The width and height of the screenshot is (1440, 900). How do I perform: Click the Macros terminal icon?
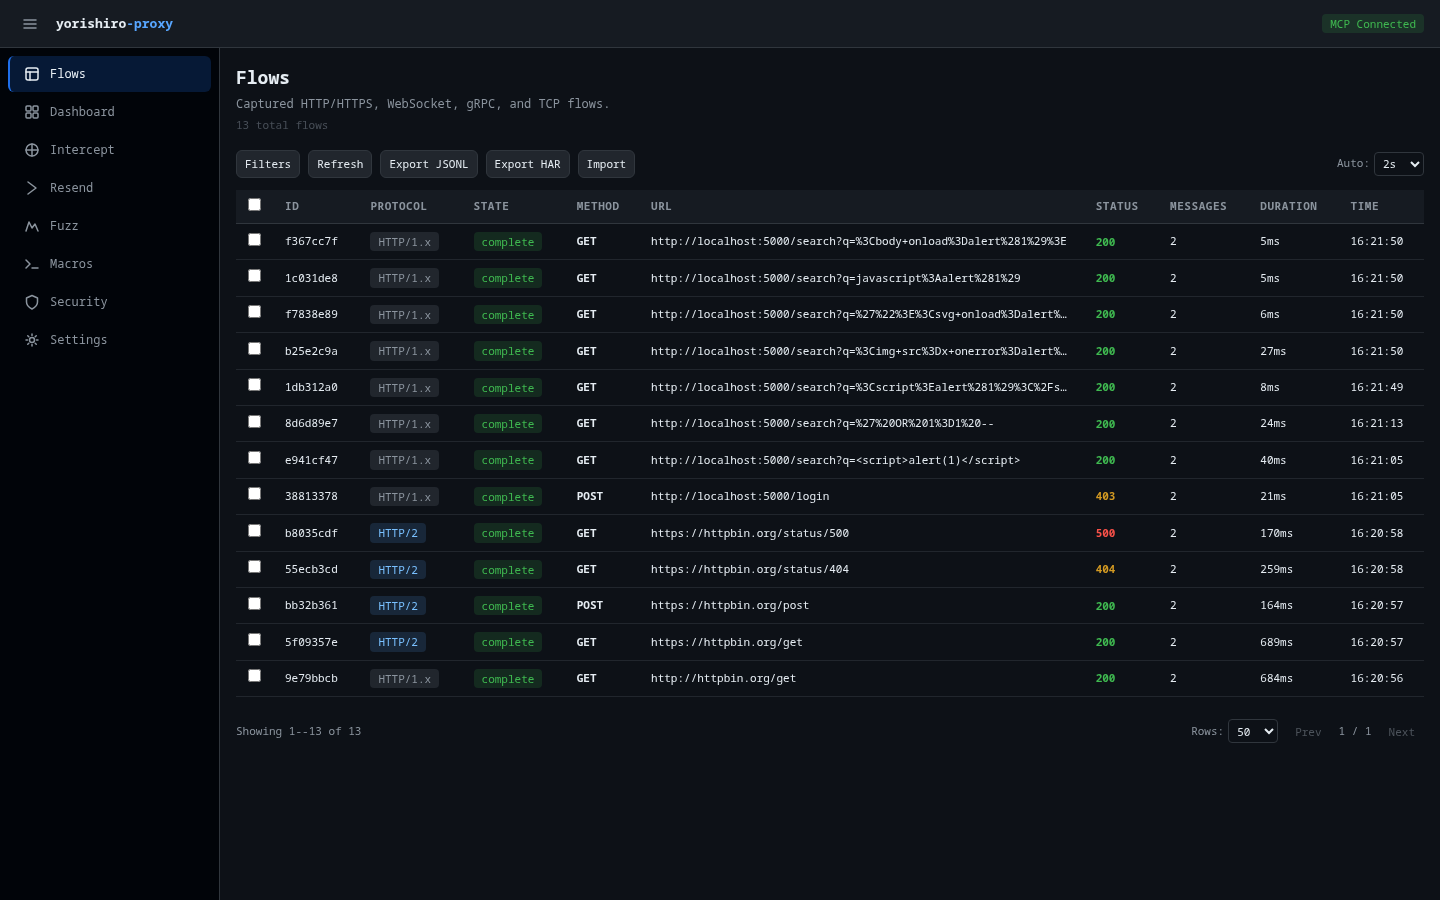point(32,264)
